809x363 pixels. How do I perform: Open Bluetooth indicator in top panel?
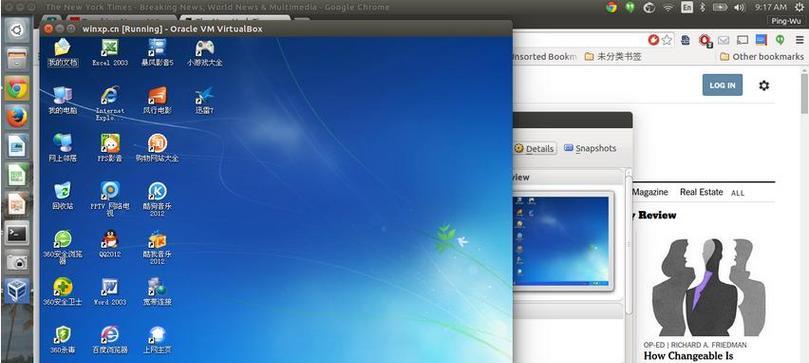pyautogui.click(x=702, y=7)
